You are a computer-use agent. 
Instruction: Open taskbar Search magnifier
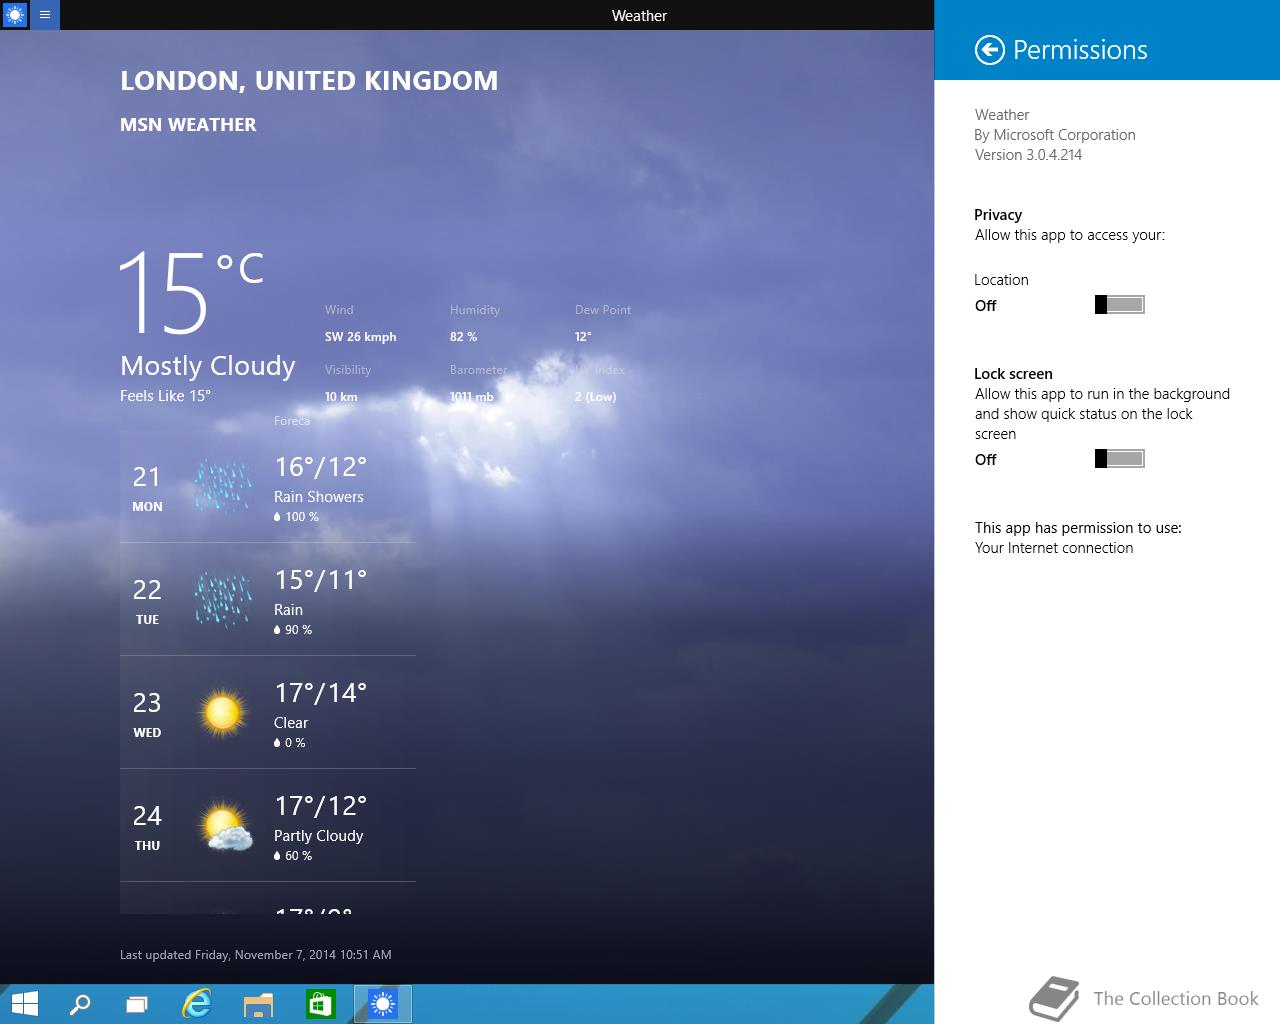(x=80, y=1003)
